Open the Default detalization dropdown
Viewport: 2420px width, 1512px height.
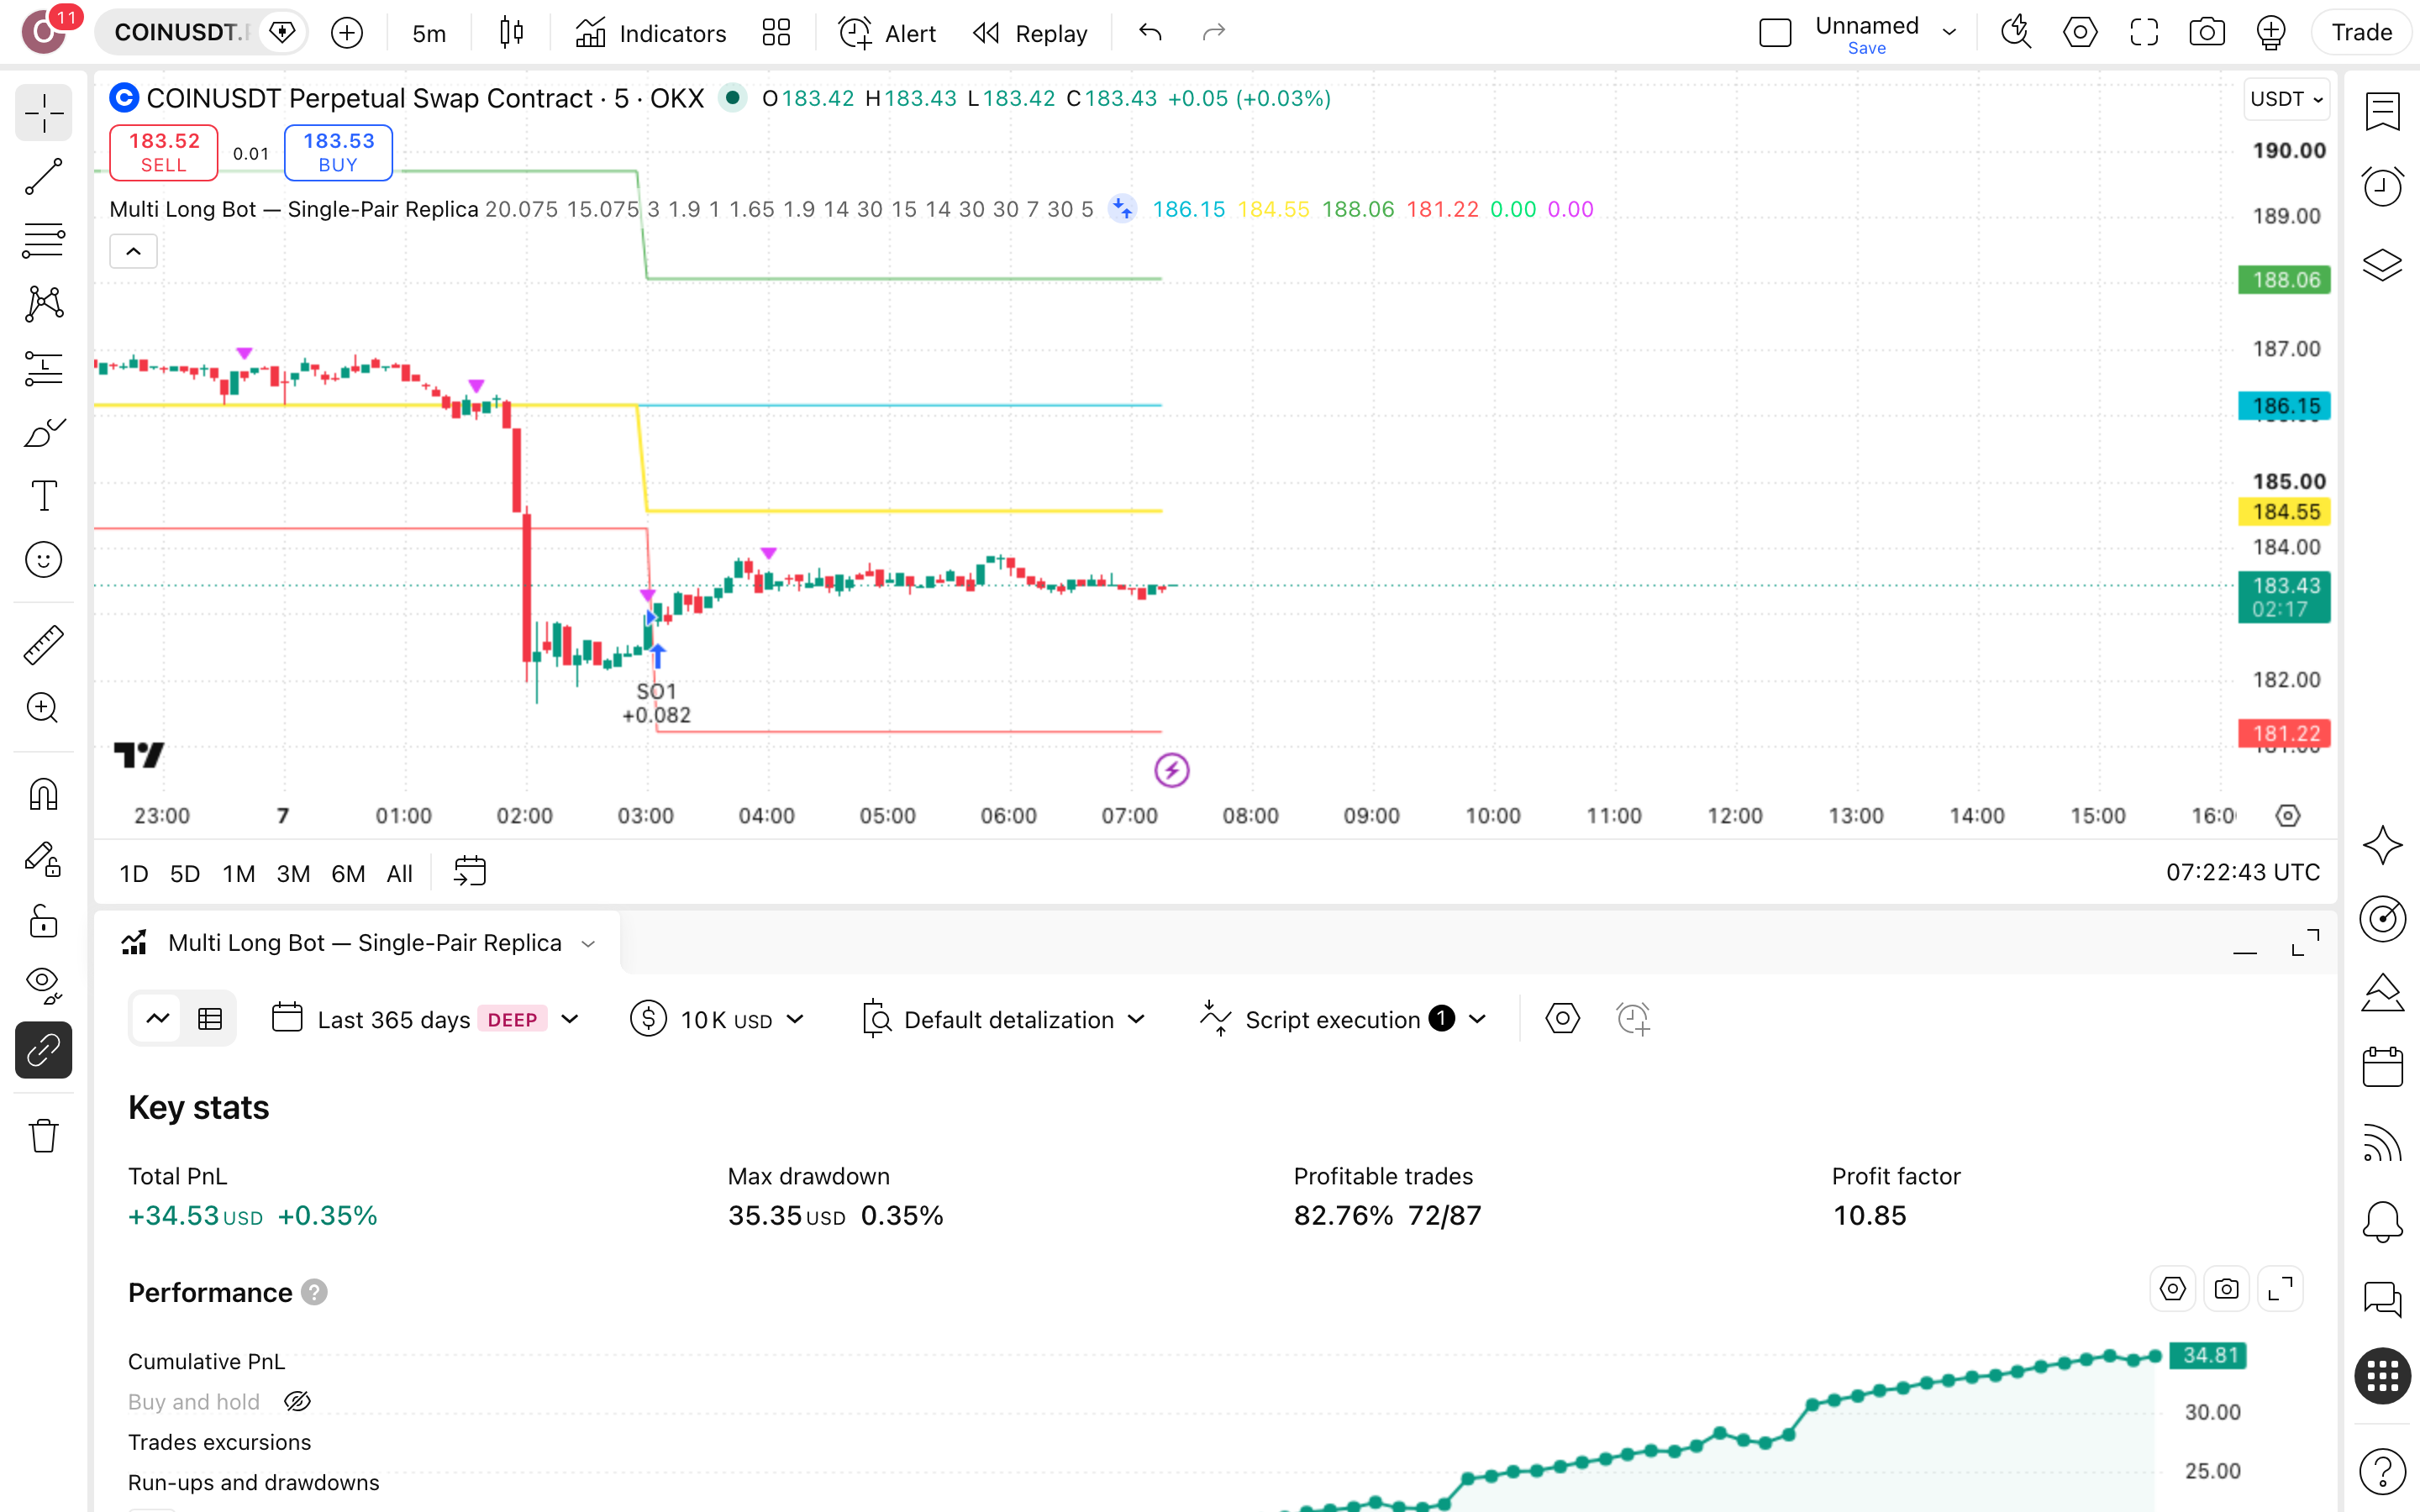1003,1019
